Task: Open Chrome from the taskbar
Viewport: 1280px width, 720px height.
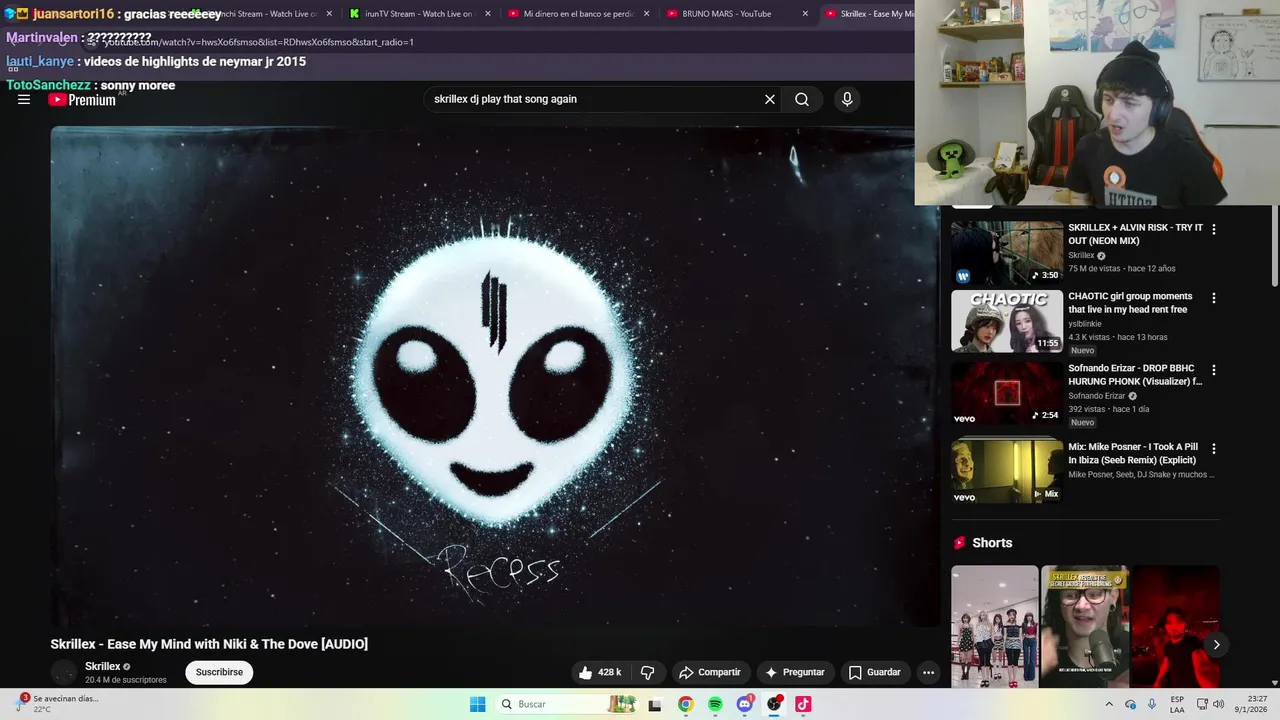Action: (x=685, y=704)
